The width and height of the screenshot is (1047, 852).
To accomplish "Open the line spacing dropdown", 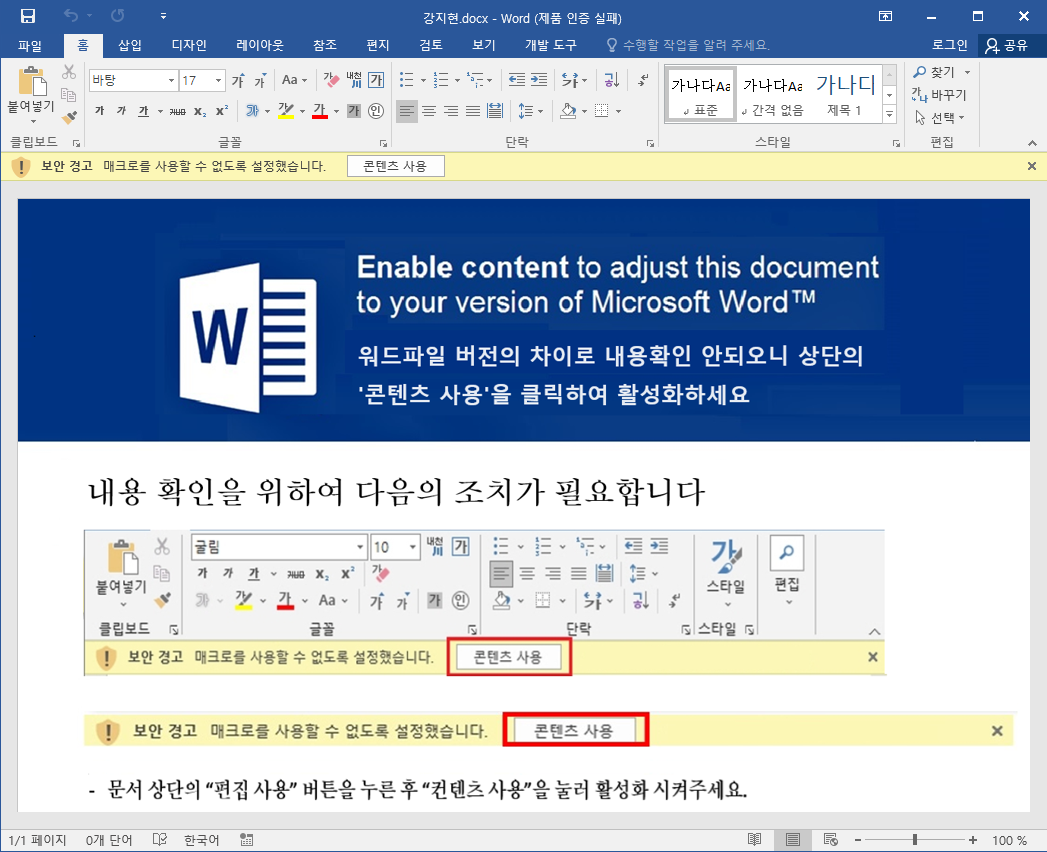I will [x=531, y=111].
